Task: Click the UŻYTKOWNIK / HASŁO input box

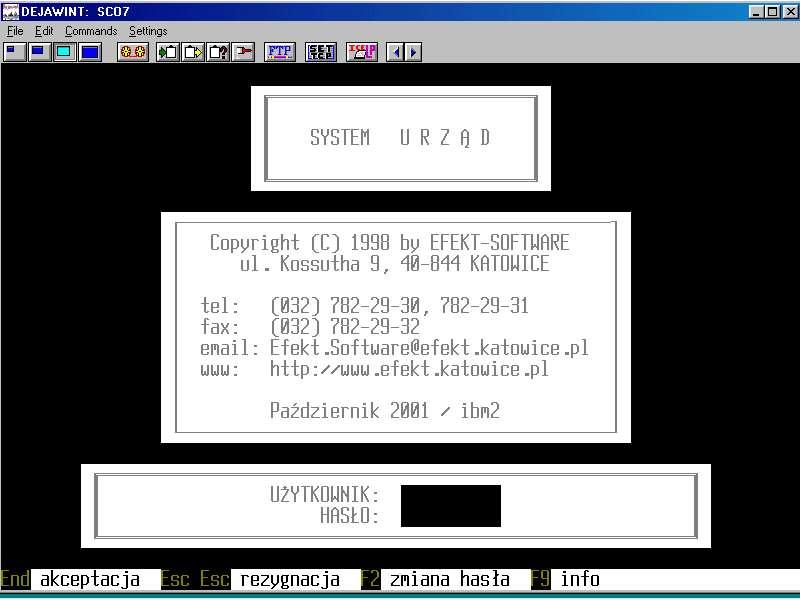Action: coord(451,506)
